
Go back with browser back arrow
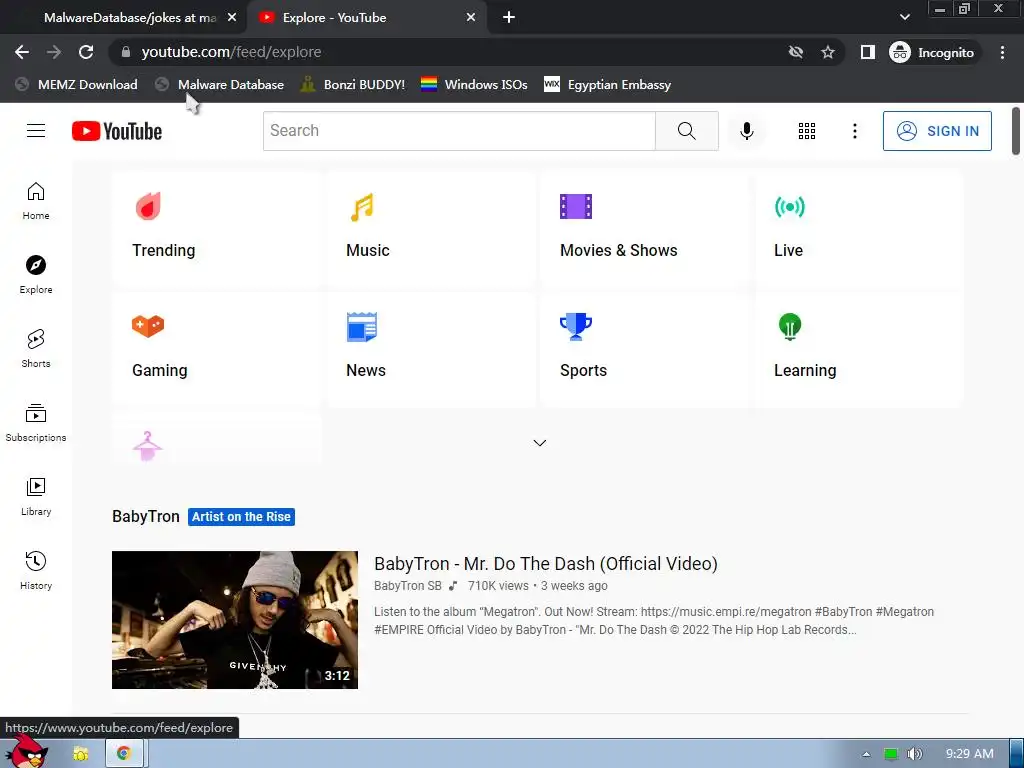coord(22,52)
